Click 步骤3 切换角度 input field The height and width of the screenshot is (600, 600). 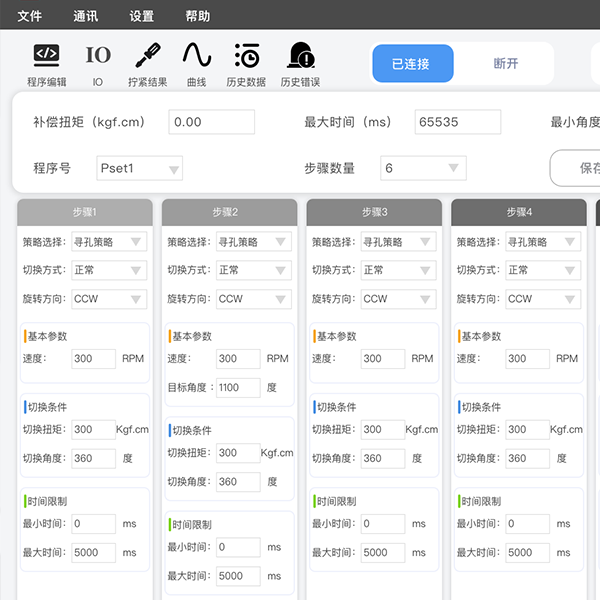(x=383, y=458)
